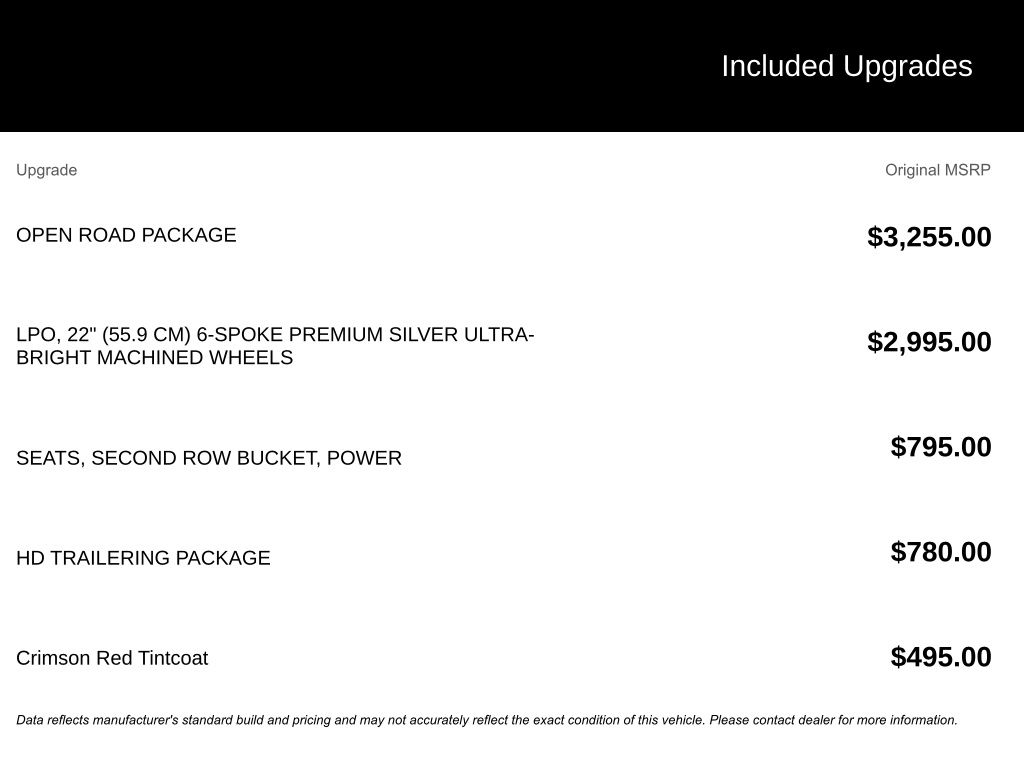
Task: Select the OPEN ROAD PACKAGE upgrade name
Action: pyautogui.click(x=126, y=235)
